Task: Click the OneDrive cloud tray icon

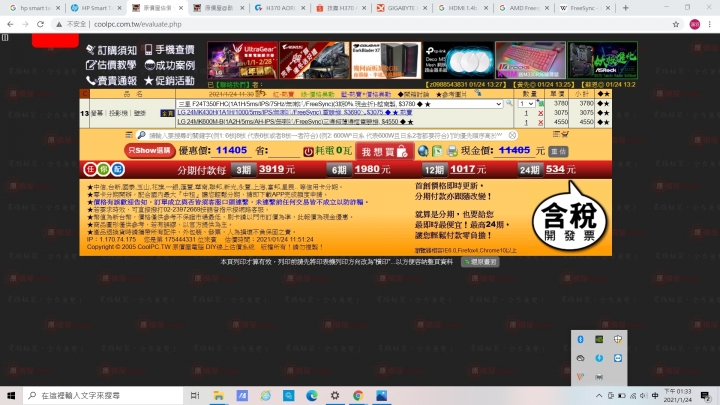Action: coord(580,358)
